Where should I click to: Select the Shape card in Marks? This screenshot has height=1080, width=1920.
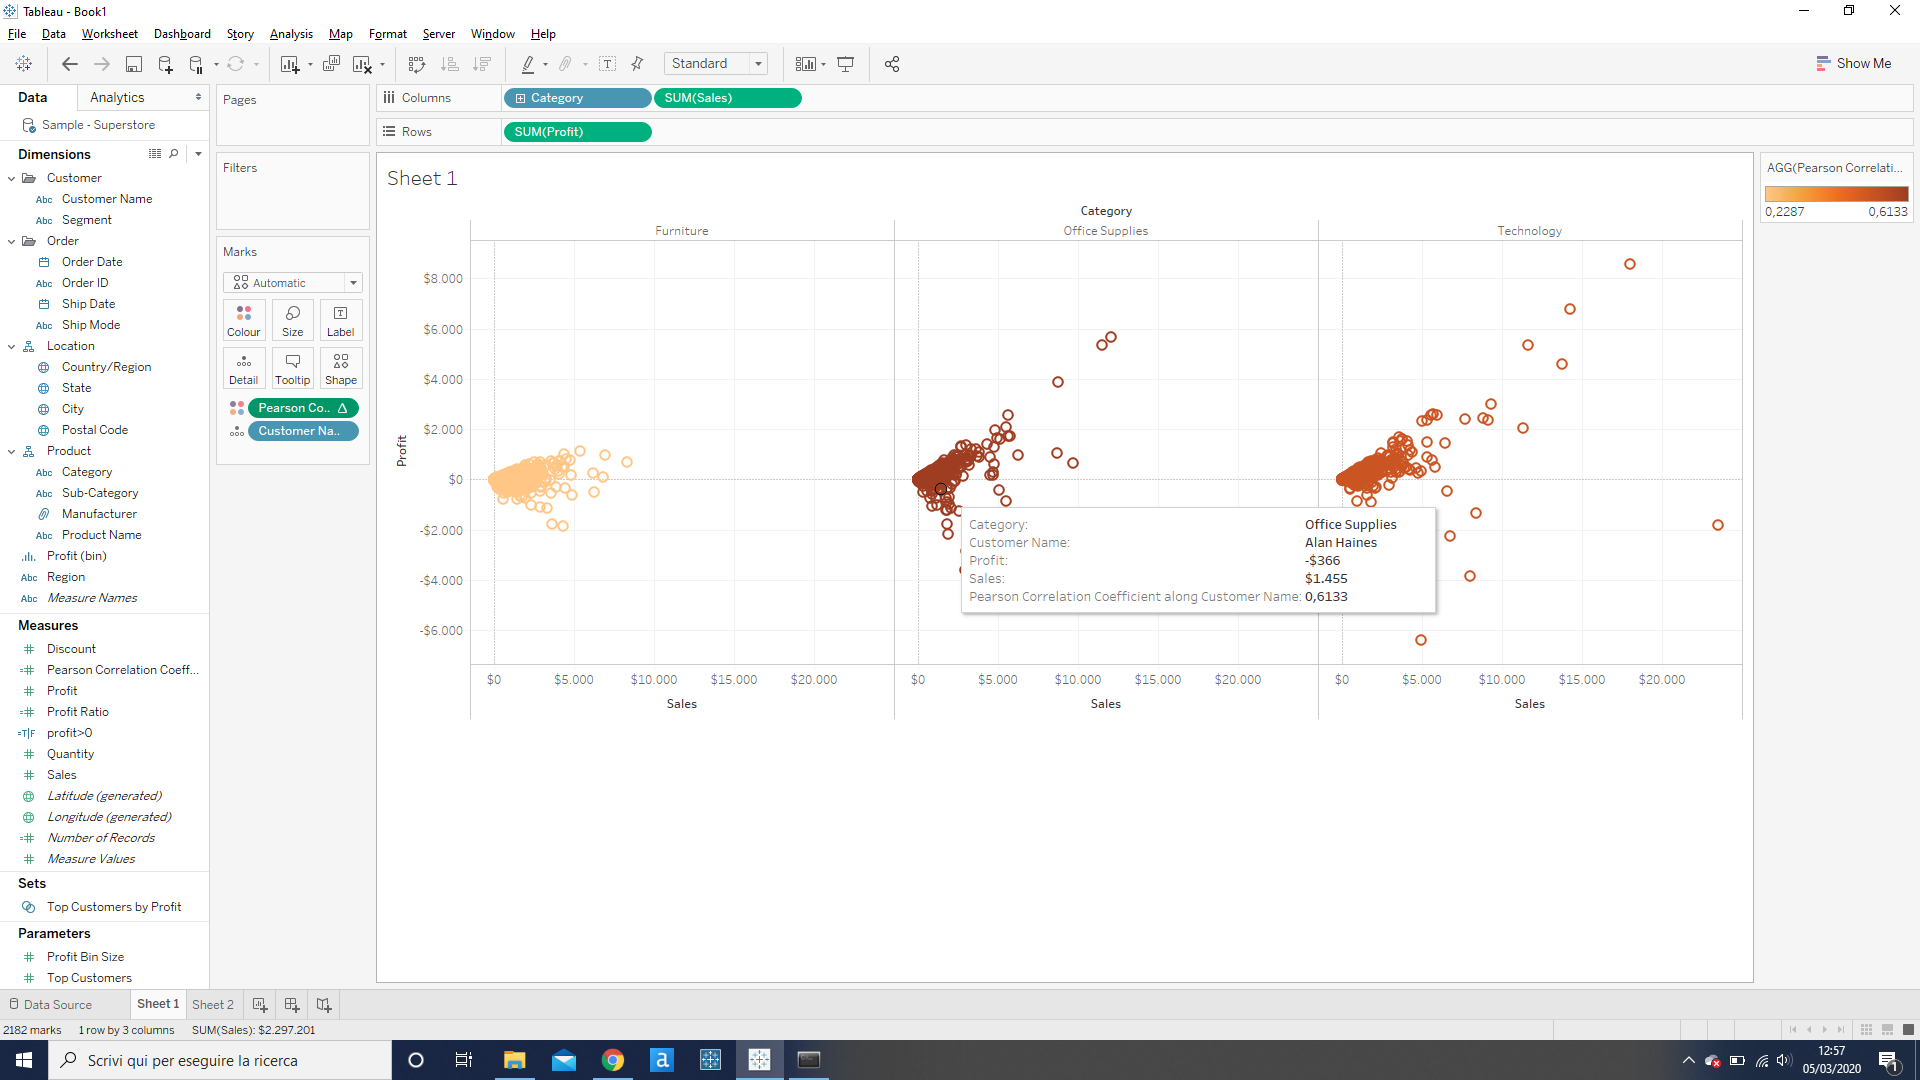pyautogui.click(x=341, y=368)
